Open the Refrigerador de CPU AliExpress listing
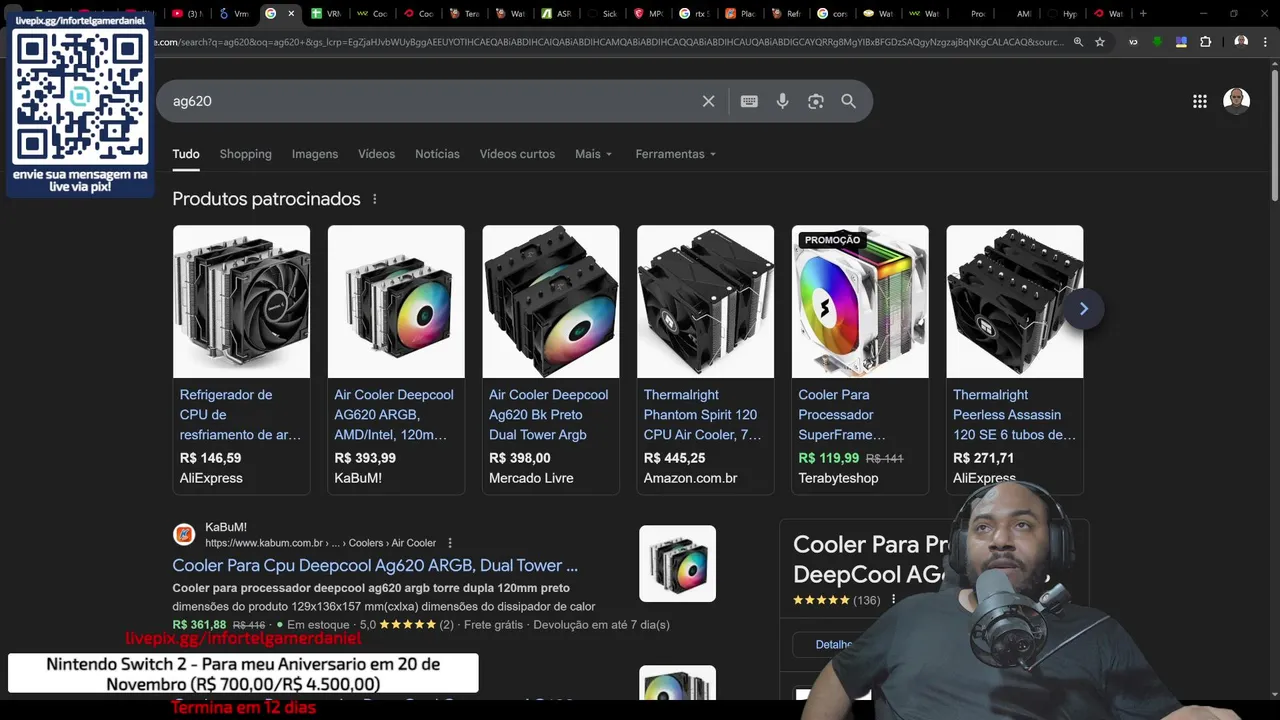This screenshot has width=1280, height=720. point(240,414)
